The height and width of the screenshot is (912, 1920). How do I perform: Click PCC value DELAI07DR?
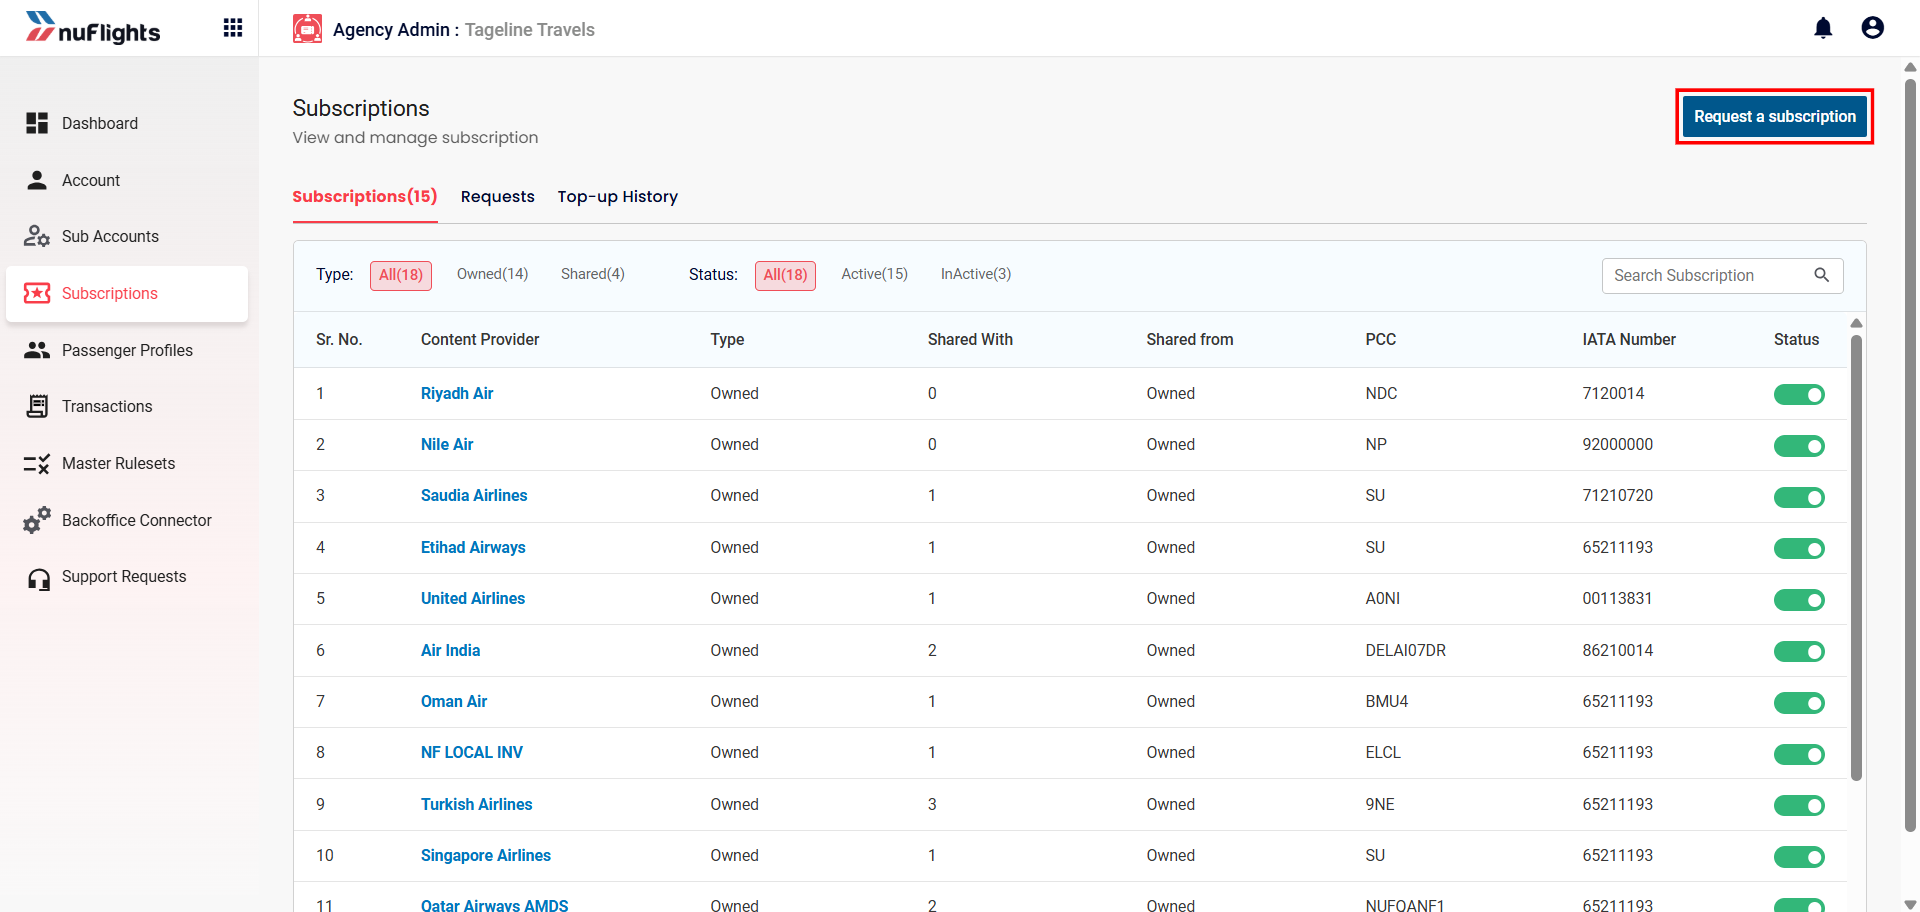tap(1405, 650)
